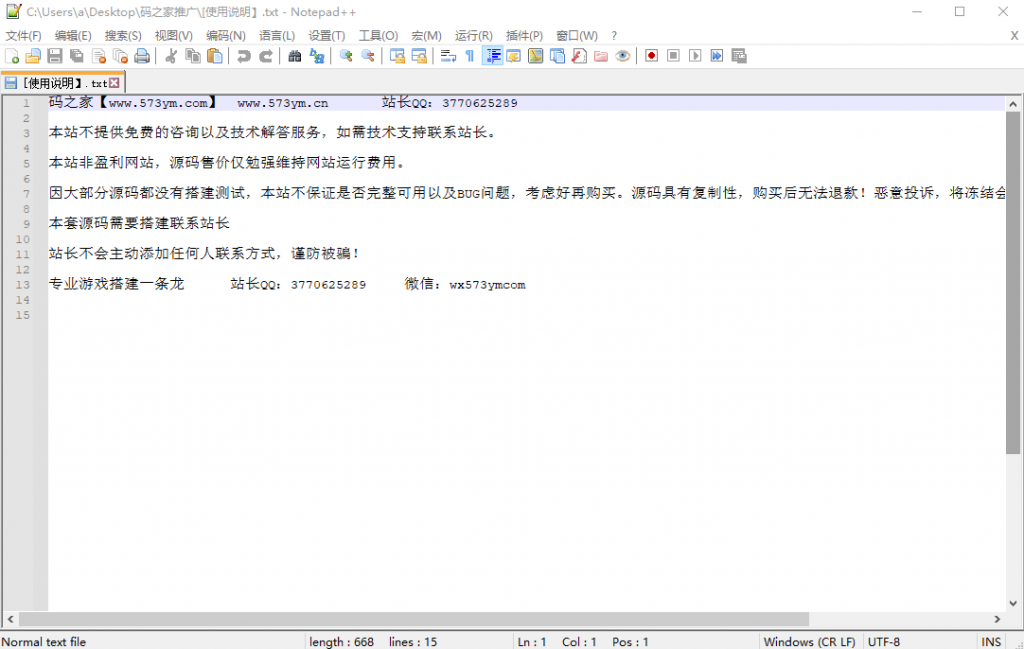Click the Close All toolbar icon
This screenshot has height=649, width=1024.
(x=120, y=56)
